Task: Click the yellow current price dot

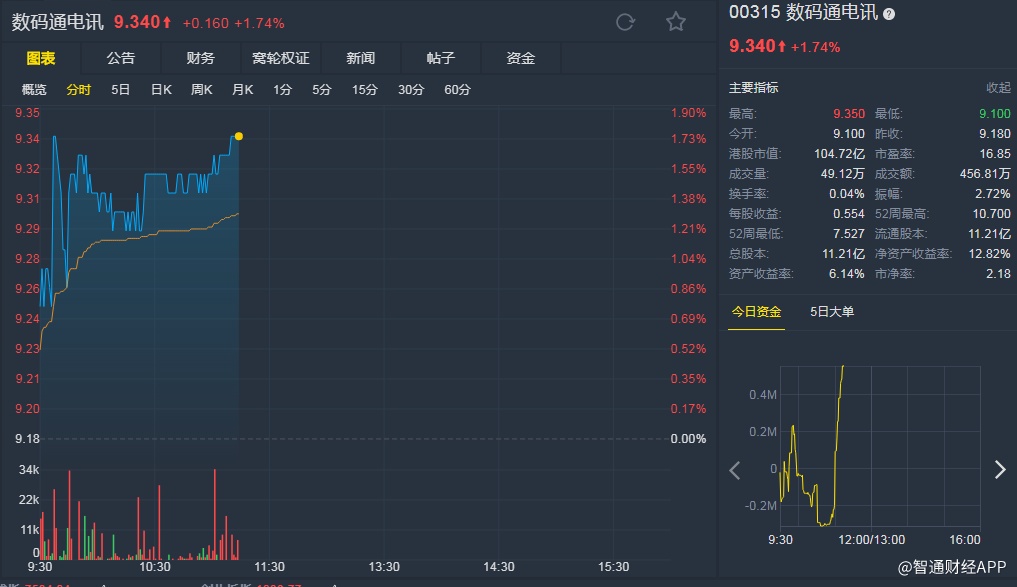Action: click(238, 136)
